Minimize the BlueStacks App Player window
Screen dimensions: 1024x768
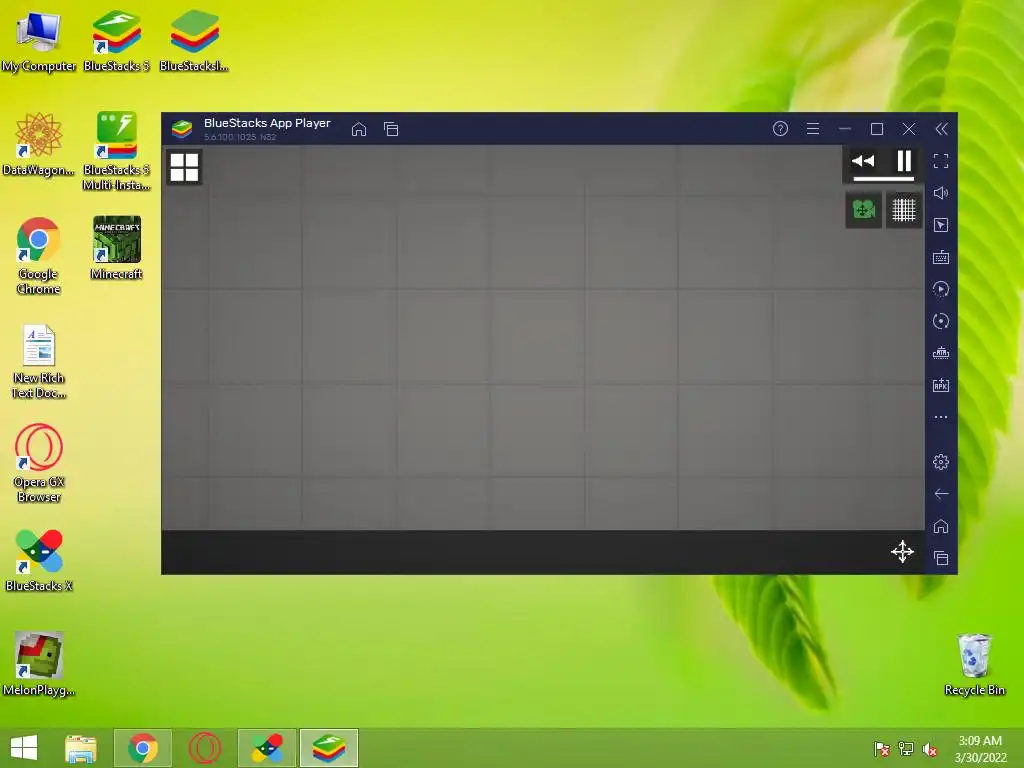tap(844, 129)
